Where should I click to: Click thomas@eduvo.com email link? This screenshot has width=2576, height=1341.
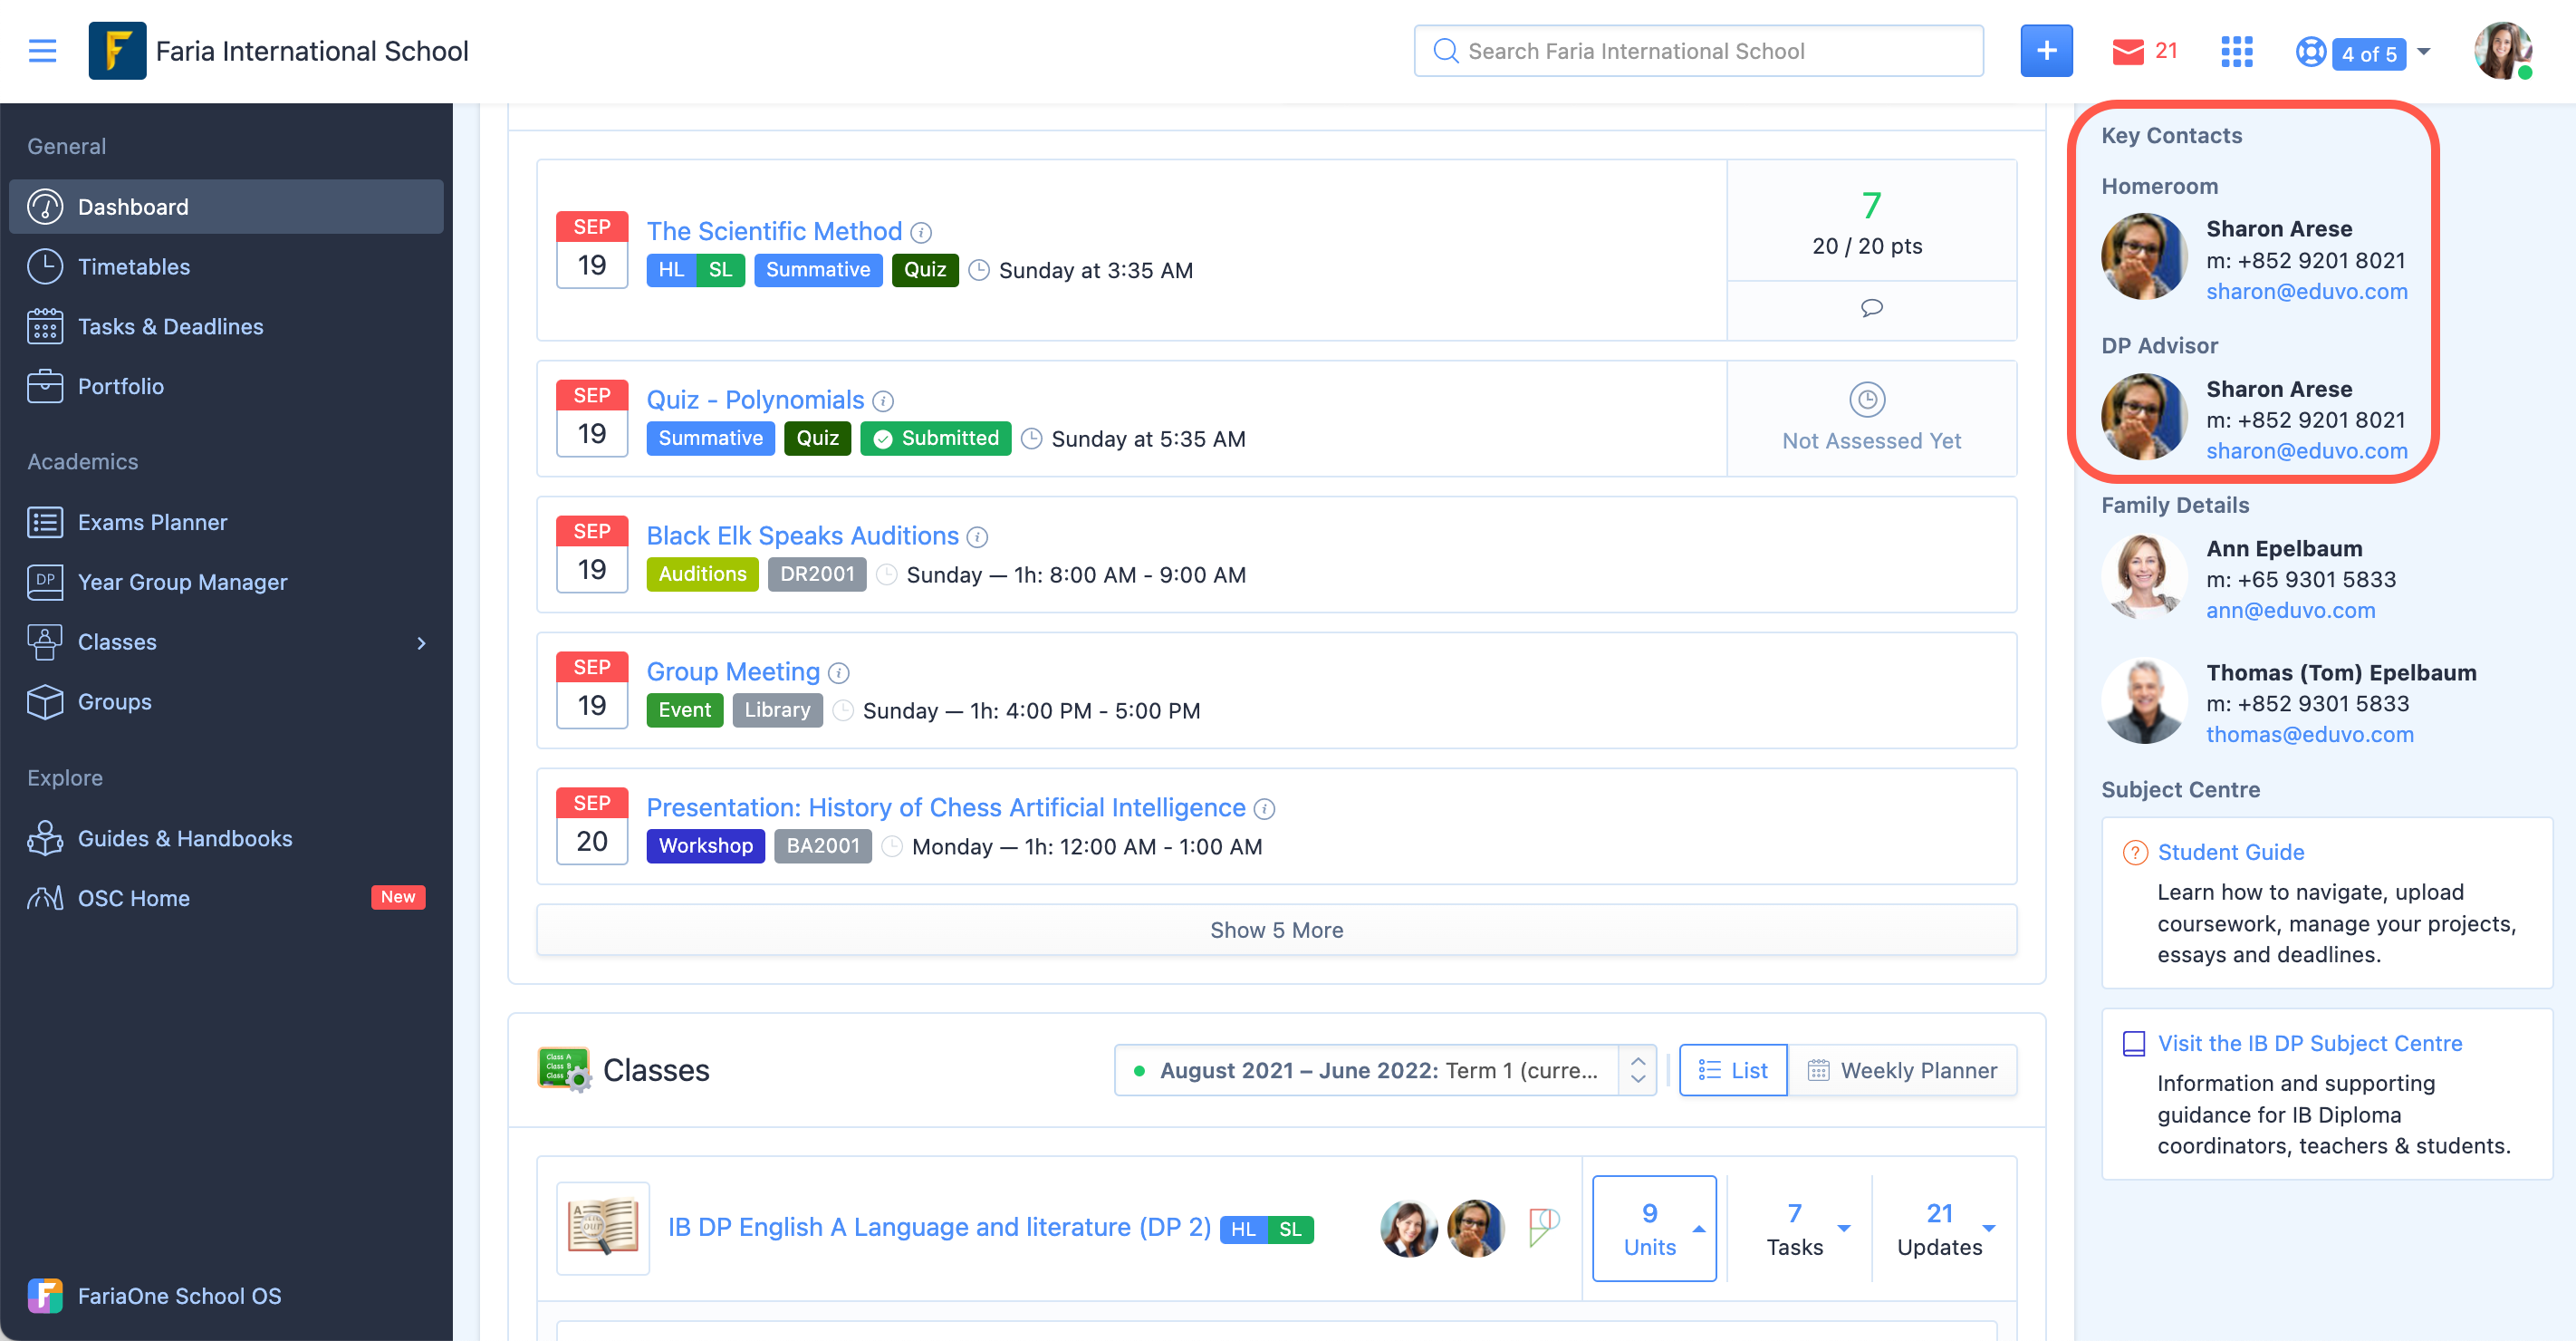[2309, 734]
